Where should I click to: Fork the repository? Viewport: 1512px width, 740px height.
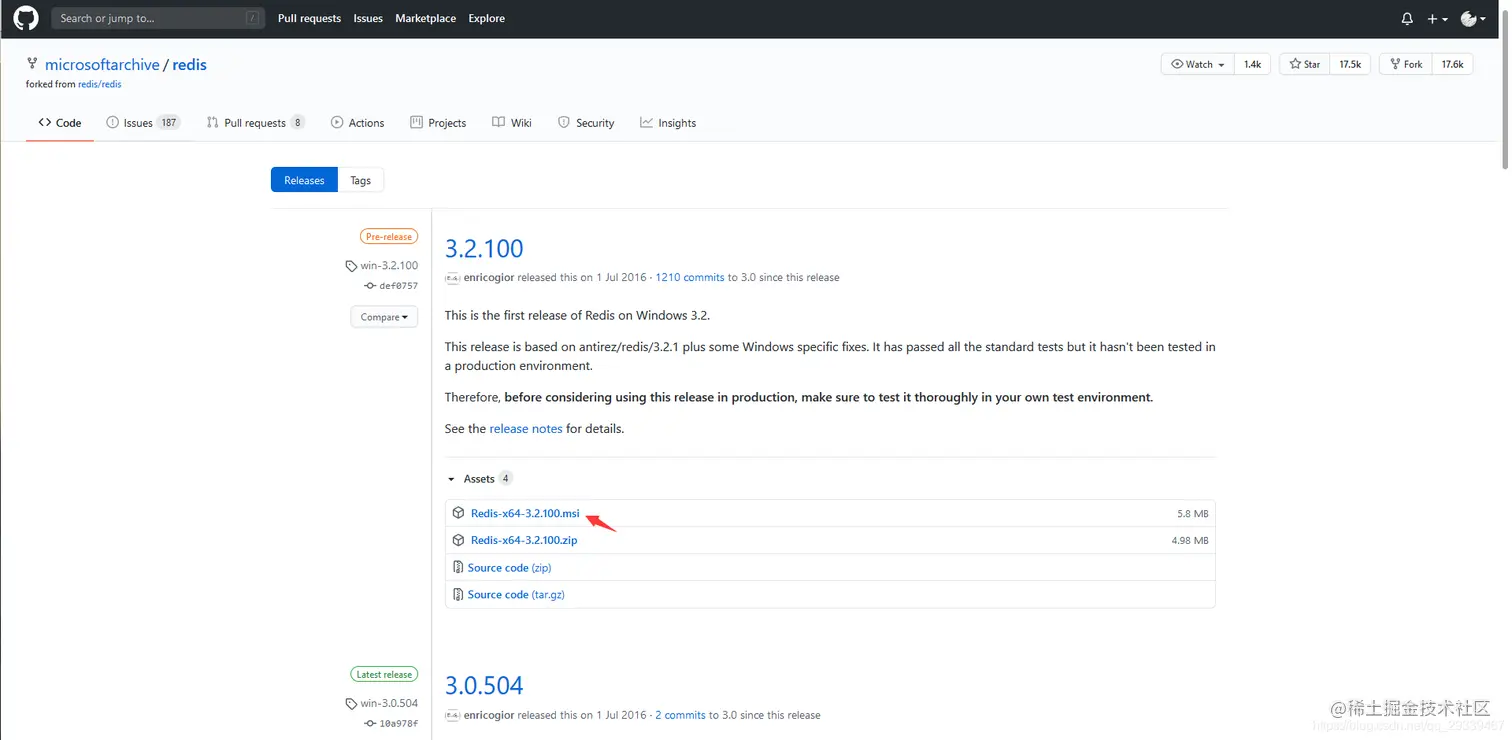click(x=1405, y=64)
